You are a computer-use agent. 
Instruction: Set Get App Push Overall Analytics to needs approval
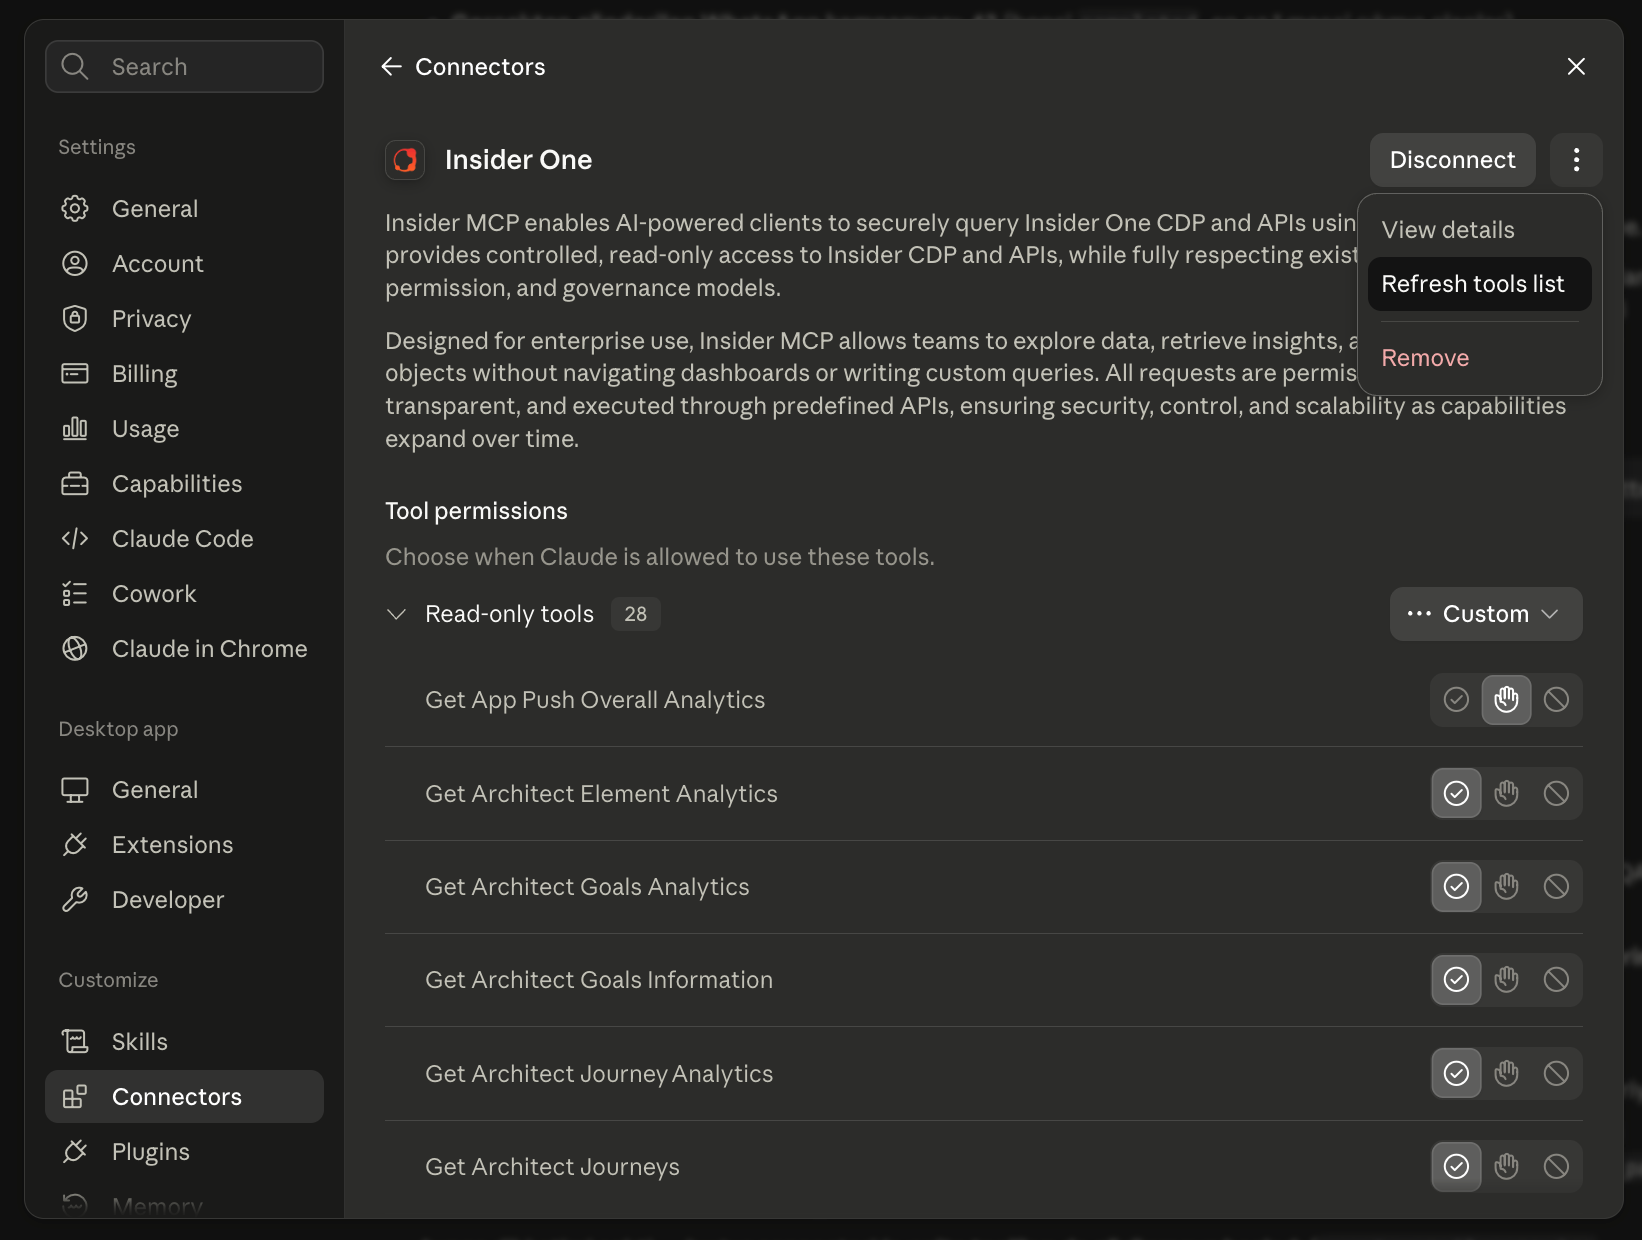pyautogui.click(x=1506, y=699)
